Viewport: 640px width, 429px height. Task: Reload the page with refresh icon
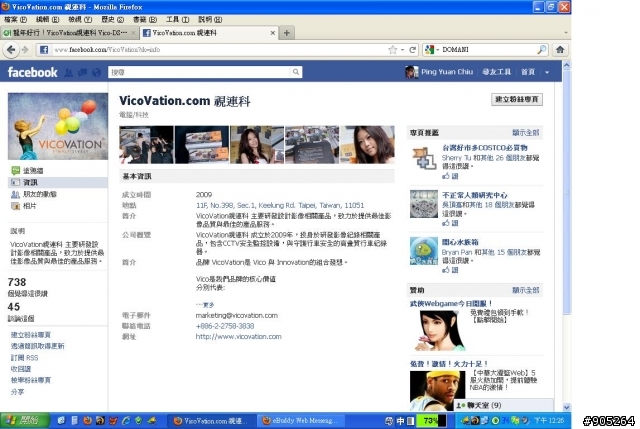tap(413, 50)
